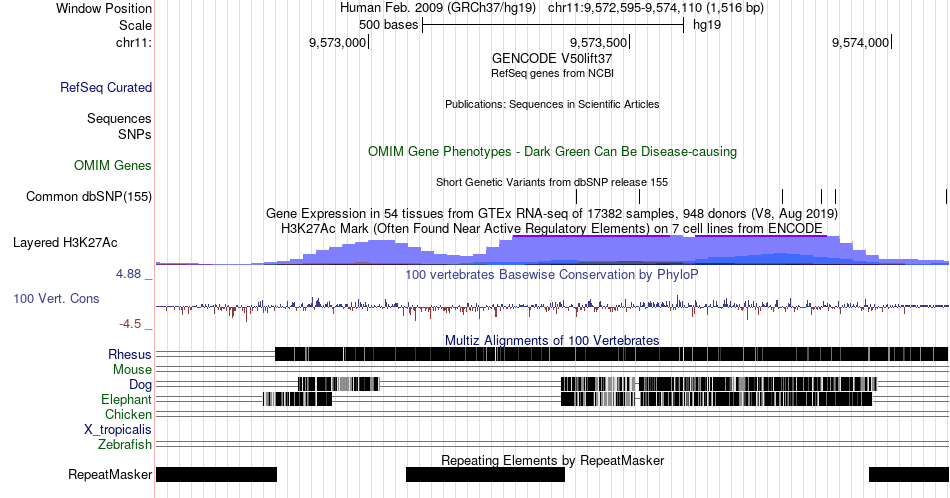Click the GENCODE V50lift37 track title

point(552,58)
